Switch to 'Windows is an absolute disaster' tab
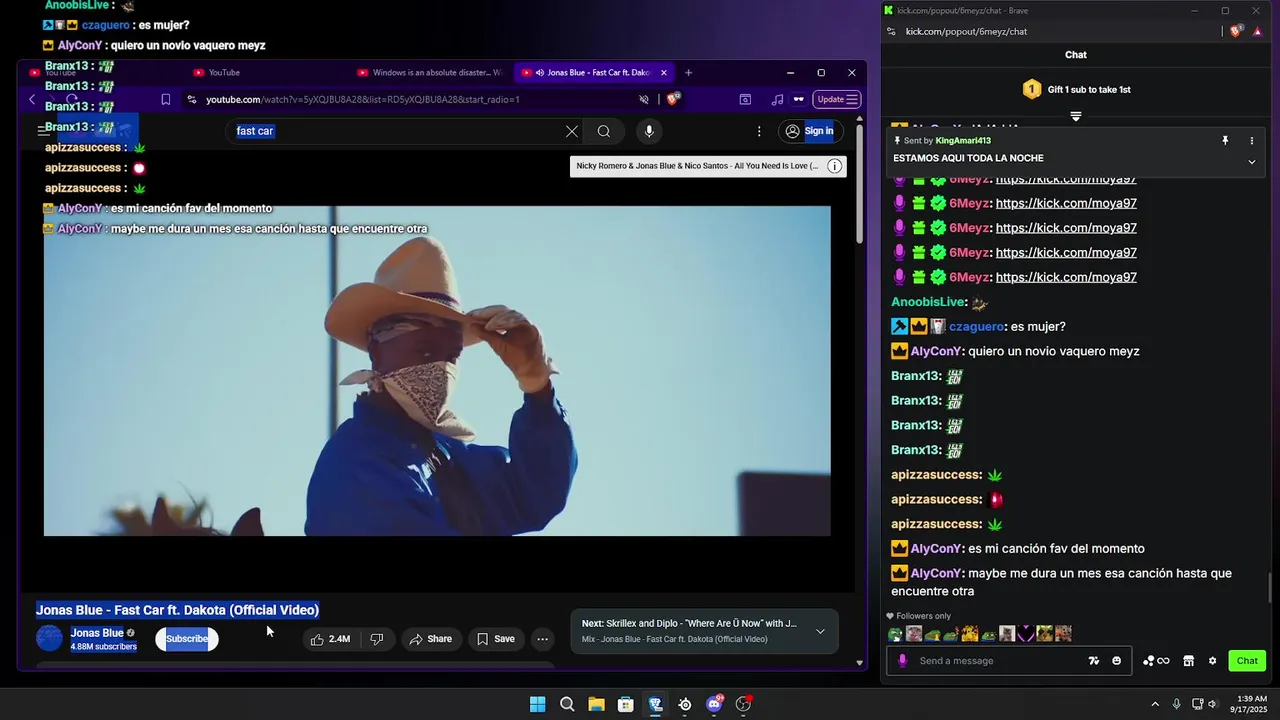This screenshot has width=1280, height=720. pos(430,72)
